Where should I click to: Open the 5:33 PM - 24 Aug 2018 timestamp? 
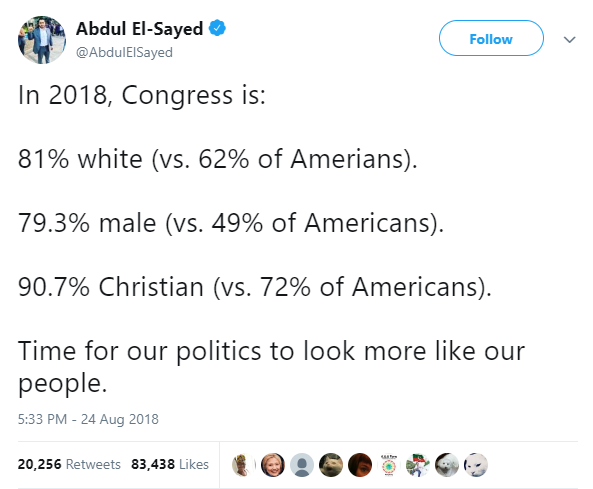88,419
